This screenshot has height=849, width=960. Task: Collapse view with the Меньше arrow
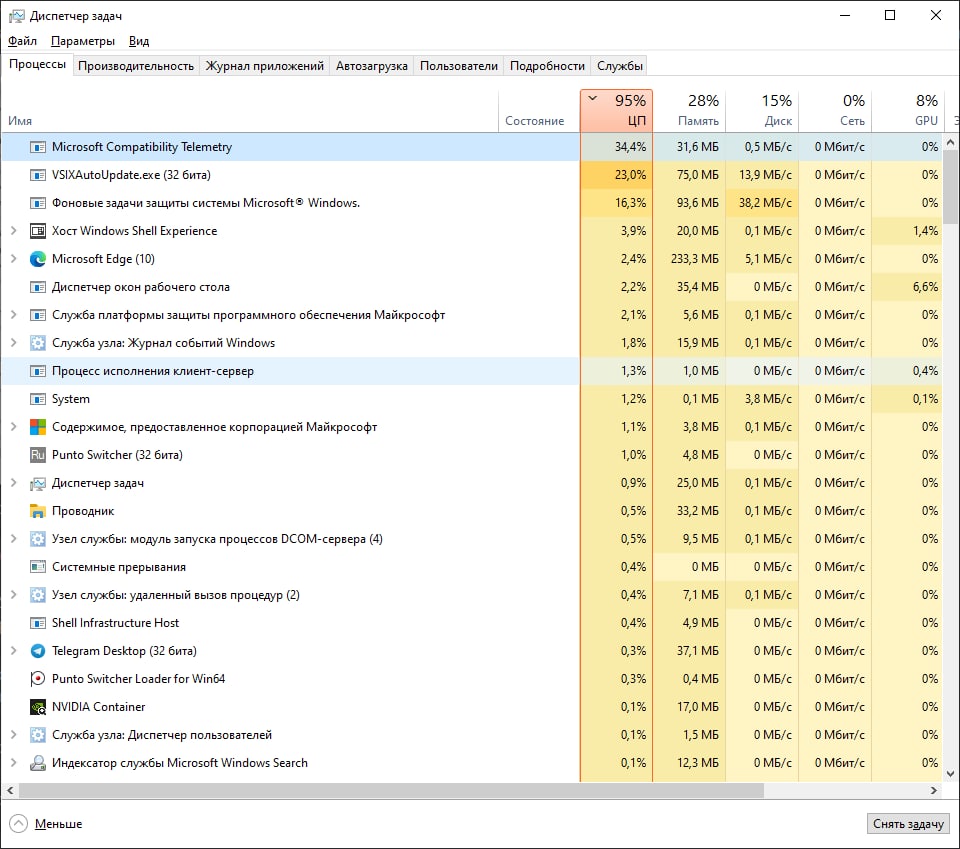pyautogui.click(x=18, y=824)
